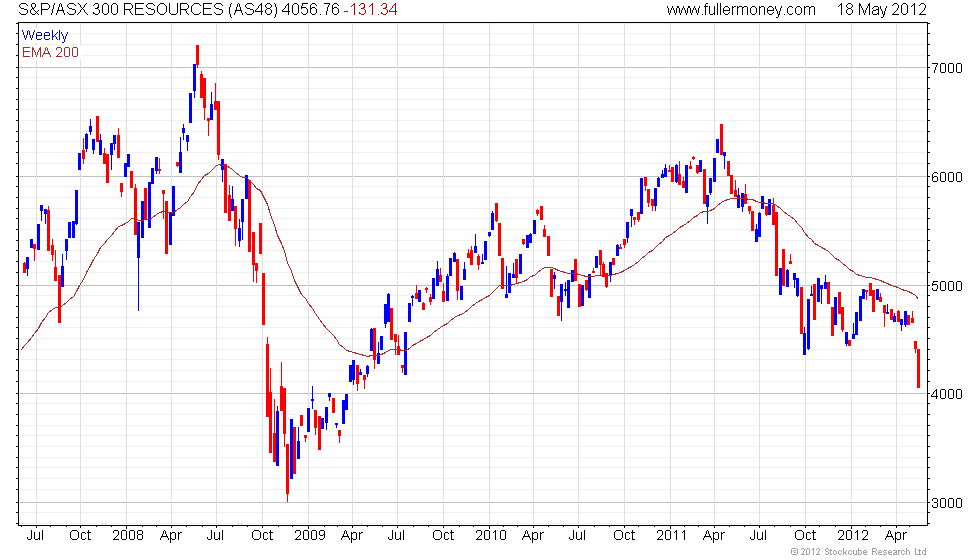The width and height of the screenshot is (980, 560).
Task: Click the April 2011 peak candle near 6500
Action: tap(721, 139)
